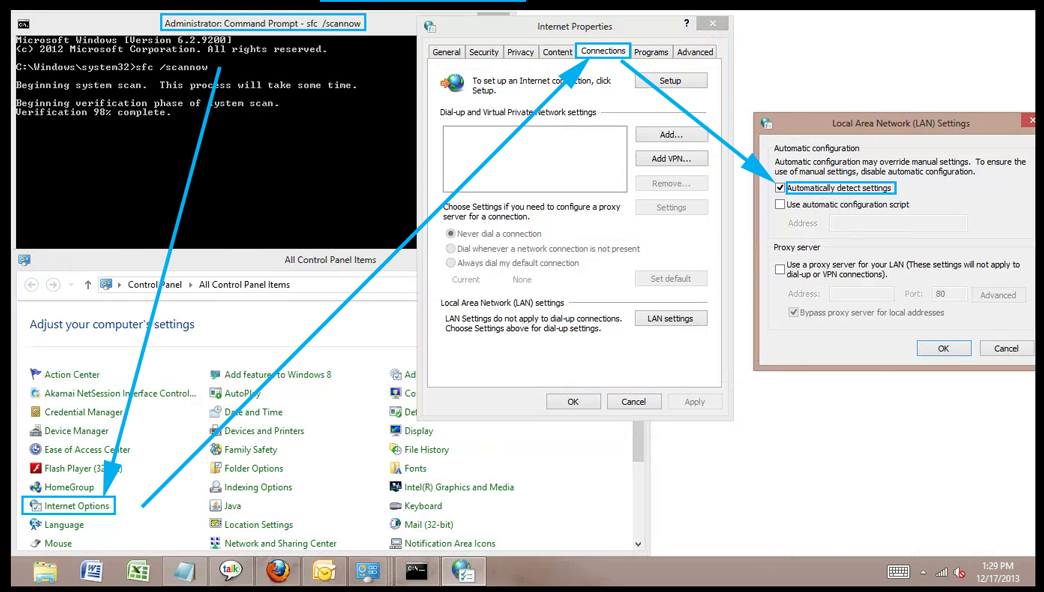Open Internet Options in Control Panel
The height and width of the screenshot is (592, 1044).
pyautogui.click(x=77, y=505)
